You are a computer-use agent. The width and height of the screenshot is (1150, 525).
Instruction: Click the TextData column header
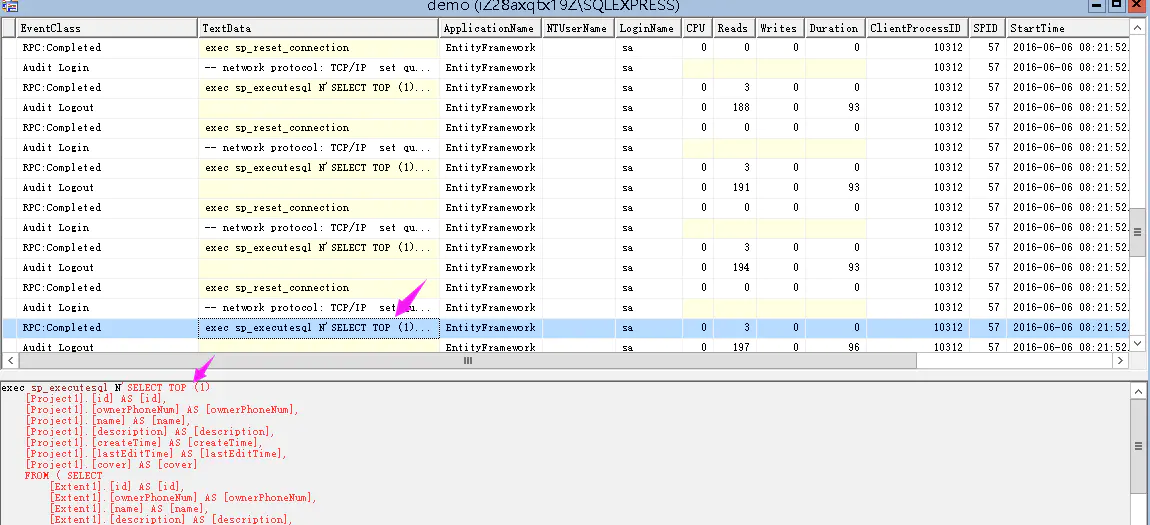[318, 28]
